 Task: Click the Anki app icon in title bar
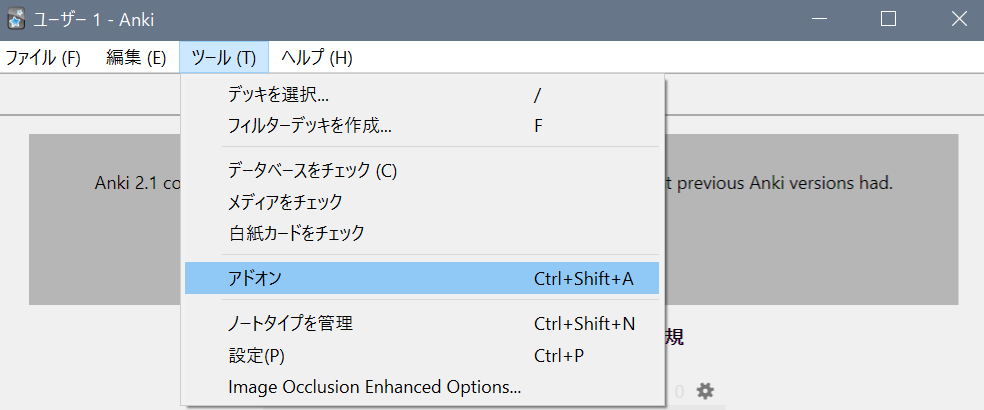16,19
